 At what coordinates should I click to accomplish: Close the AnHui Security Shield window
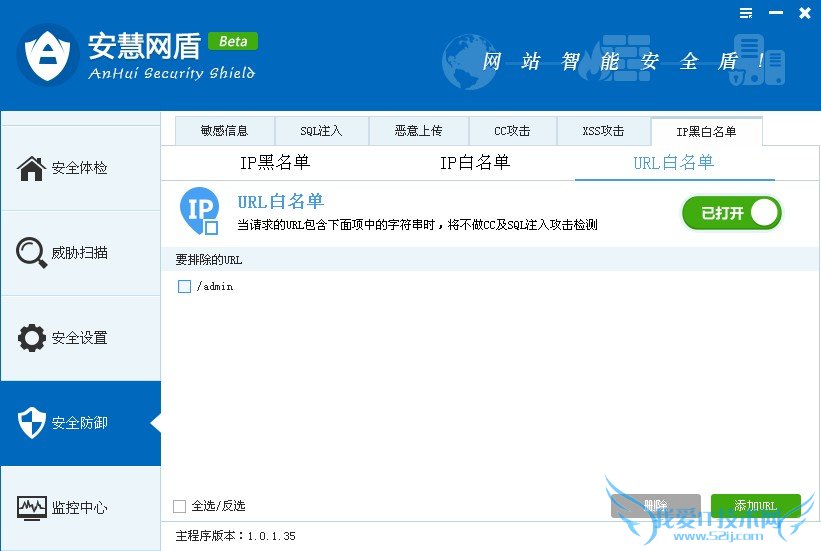805,13
